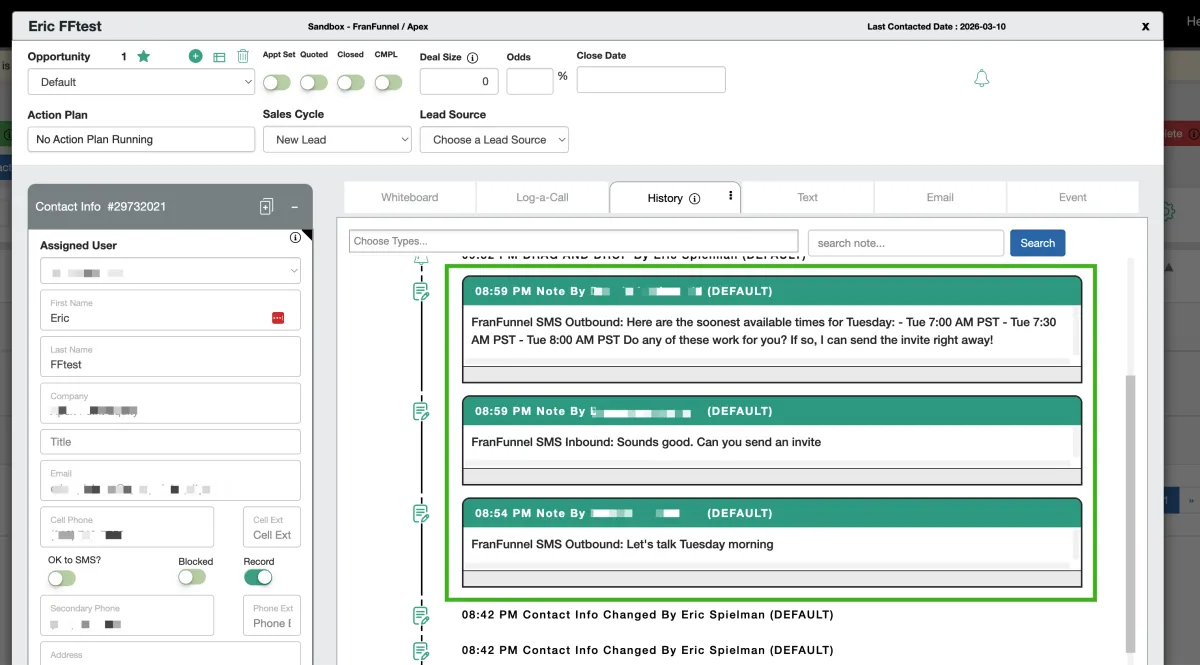The image size is (1200, 665).
Task: Click the note icon beside the 08:54 PM entry
Action: tap(419, 514)
